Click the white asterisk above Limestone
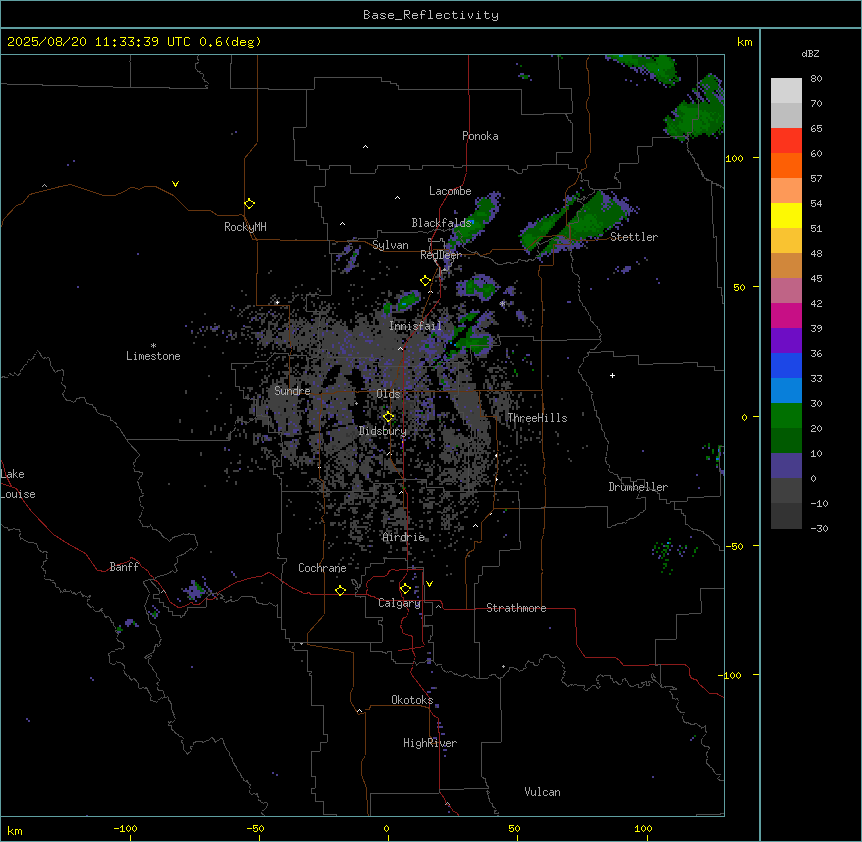Screen dimensions: 862x842 click(153, 346)
